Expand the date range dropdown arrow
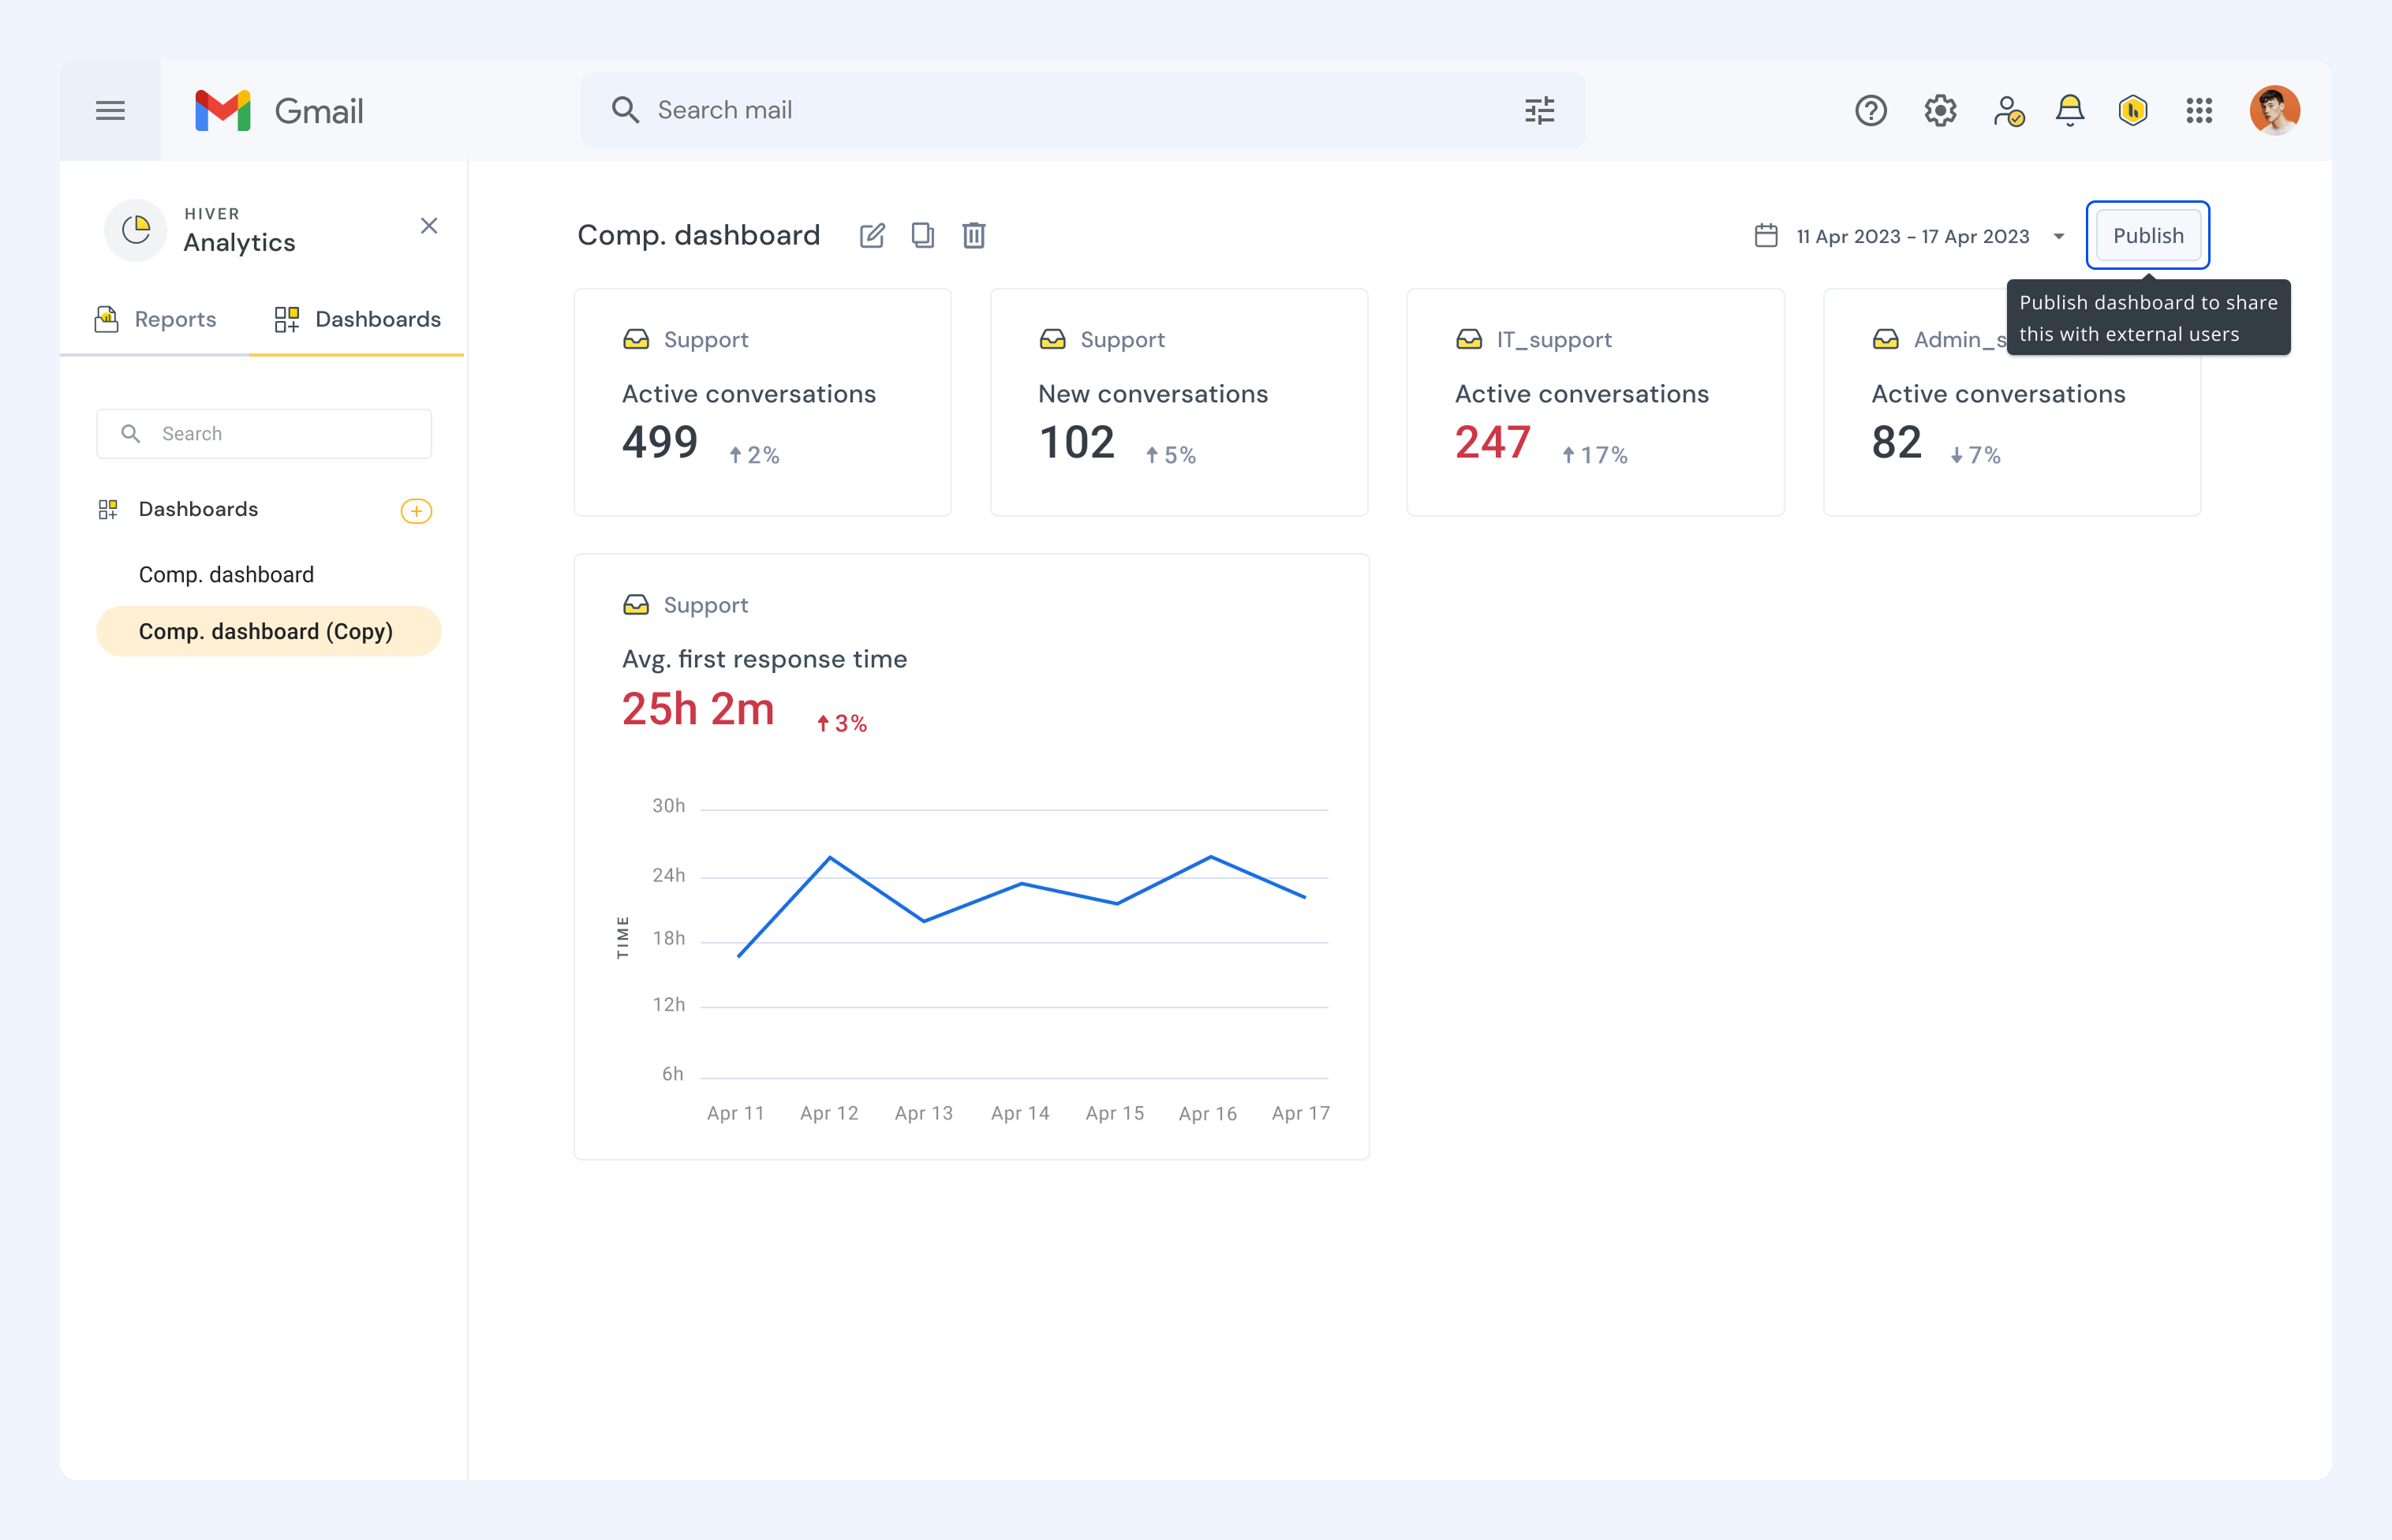Viewport: 2392px width, 1540px height. point(2059,236)
